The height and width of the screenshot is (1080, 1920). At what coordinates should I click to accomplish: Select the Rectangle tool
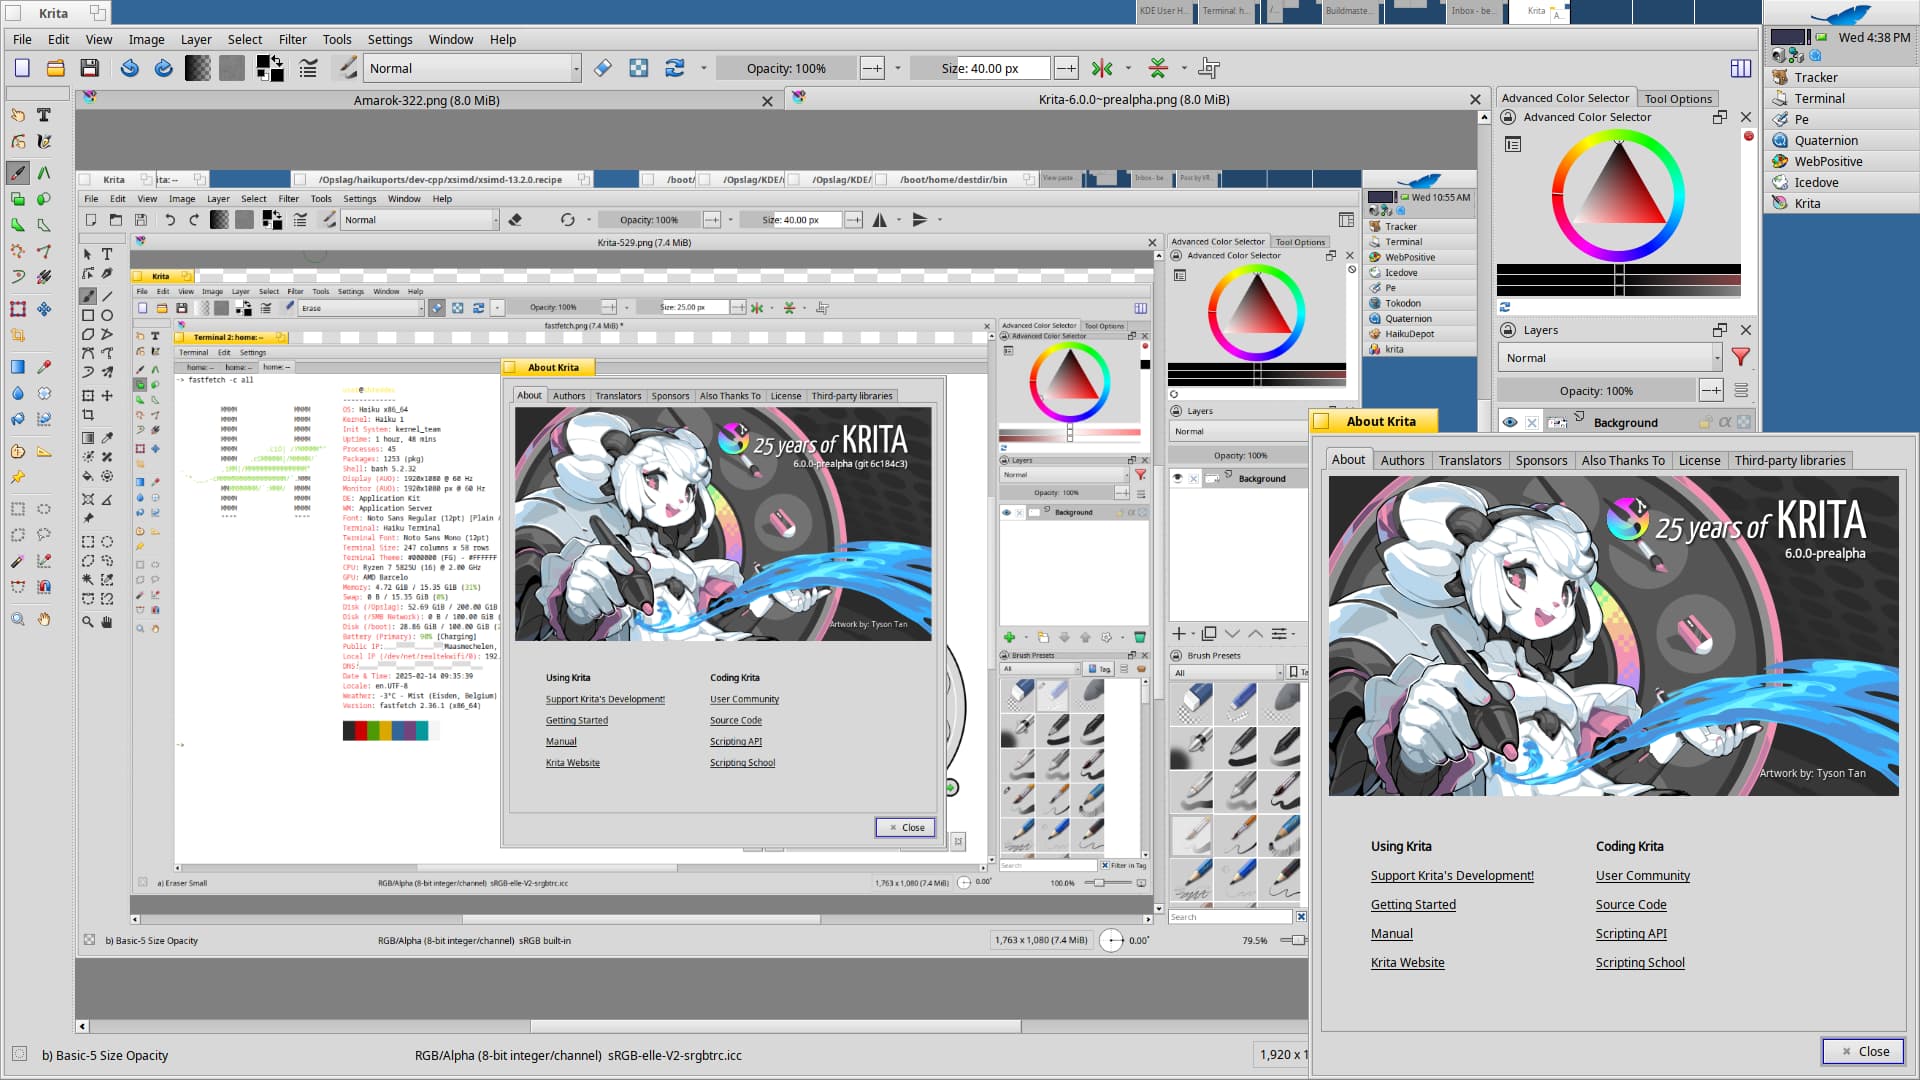tap(18, 199)
